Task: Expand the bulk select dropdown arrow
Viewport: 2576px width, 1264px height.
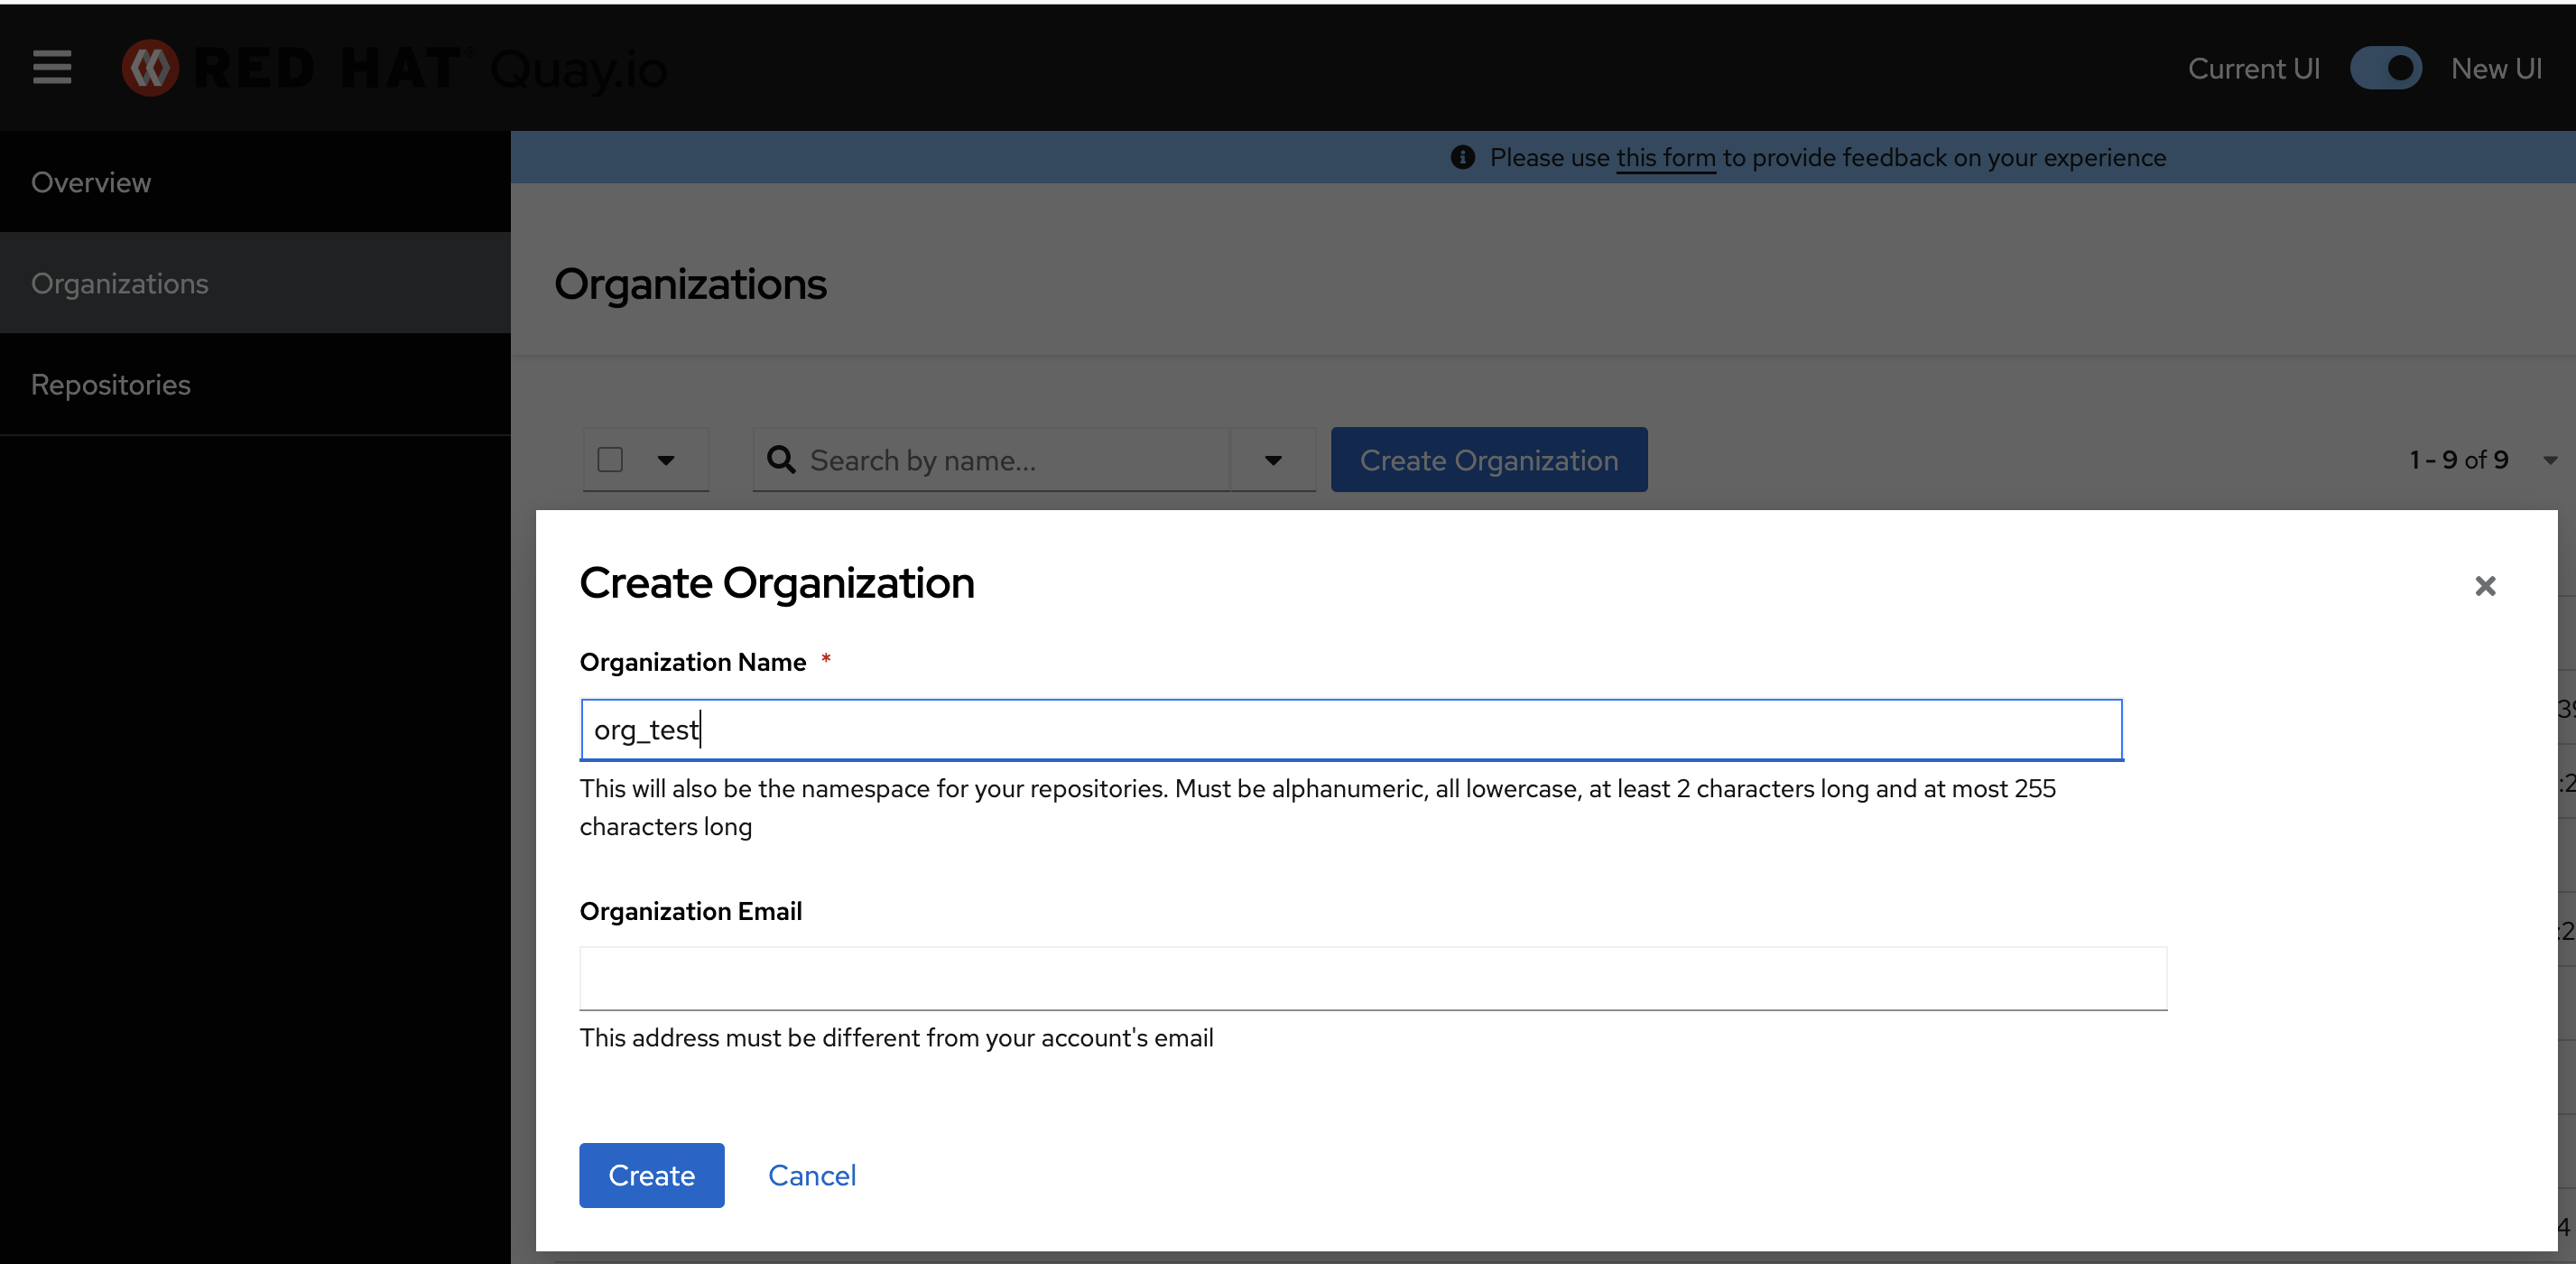Action: coord(666,460)
